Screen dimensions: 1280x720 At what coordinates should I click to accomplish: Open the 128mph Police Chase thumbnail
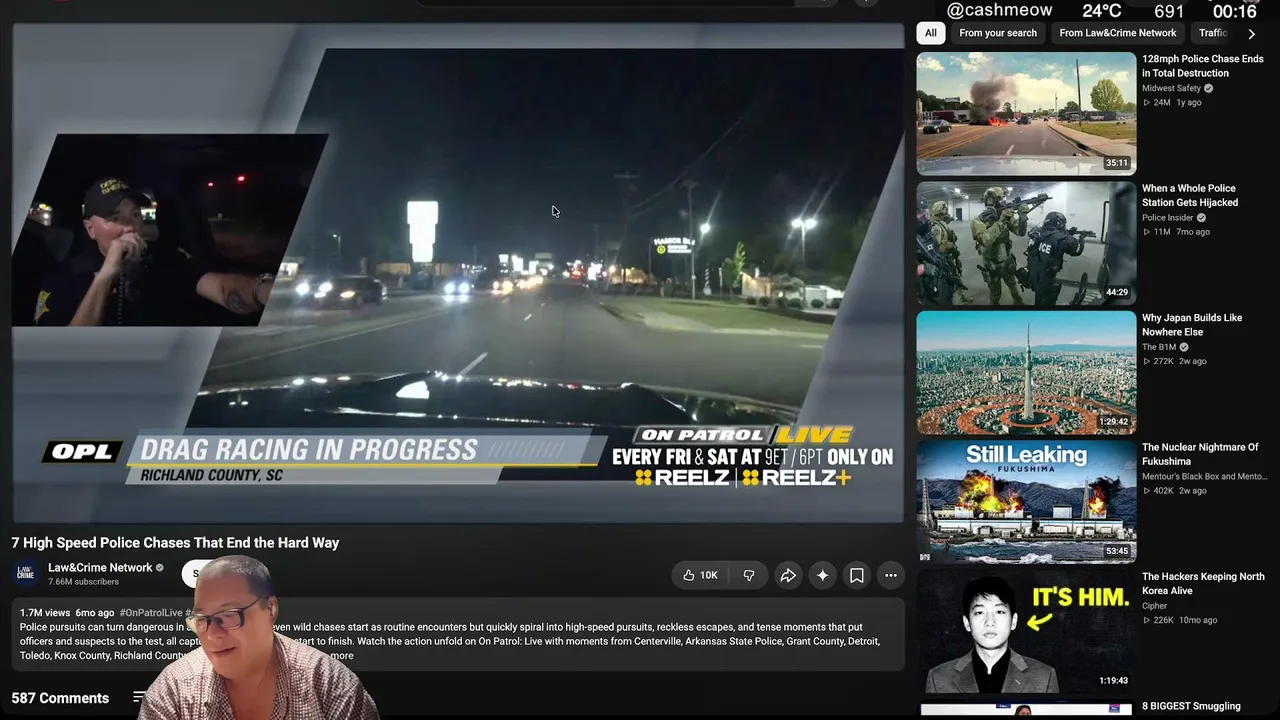click(x=1026, y=114)
